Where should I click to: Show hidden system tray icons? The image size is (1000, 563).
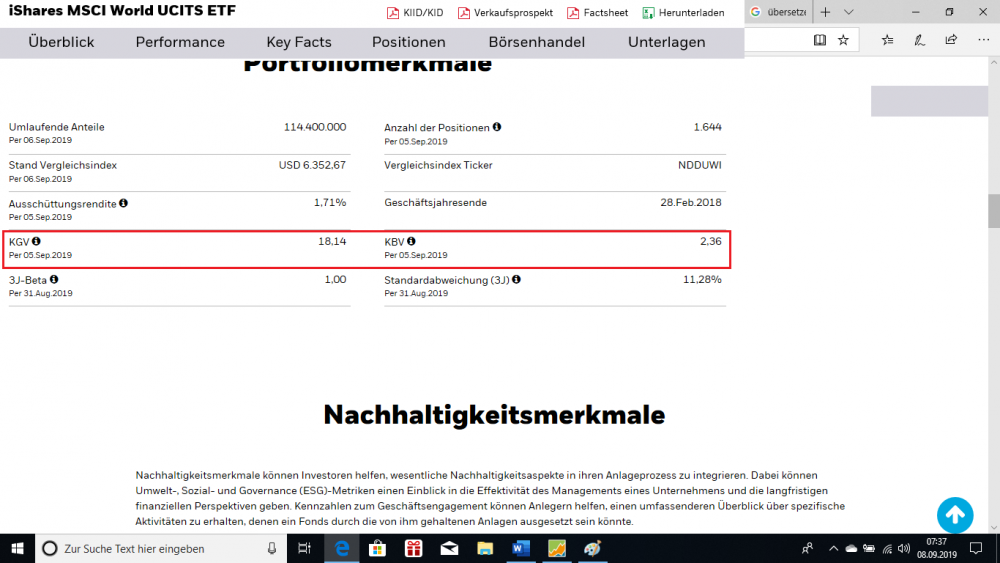[x=833, y=548]
